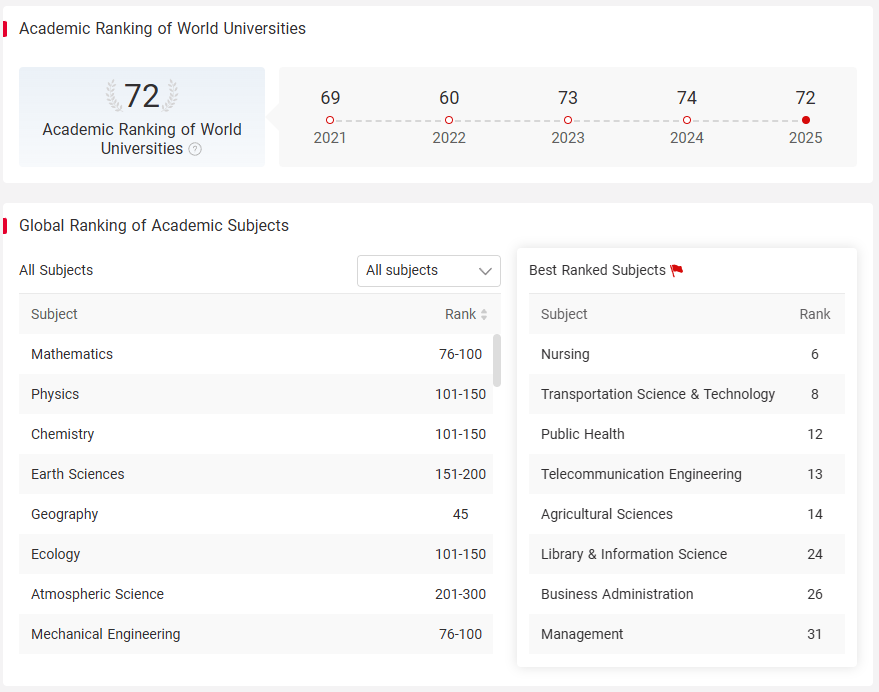Click the Academic Ranking of World Universities heading
The image size is (879, 692).
(x=163, y=29)
